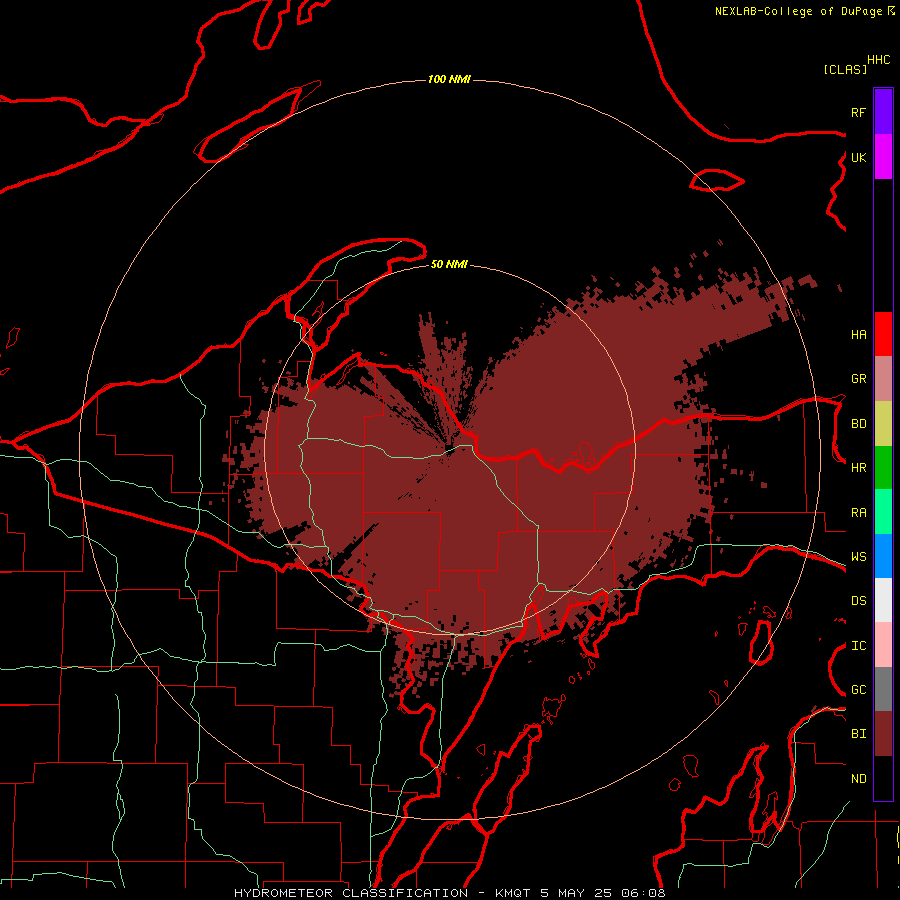Click the 50 NMI range ring label

tap(449, 264)
